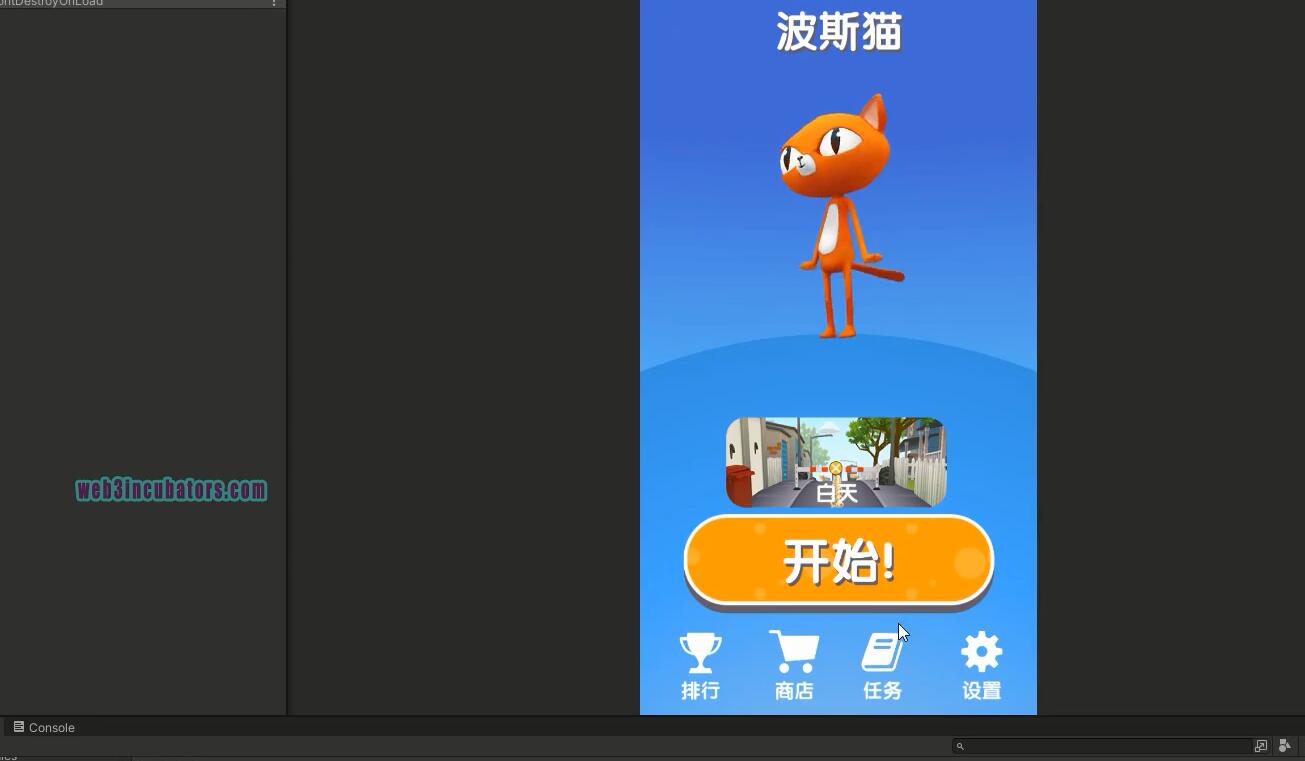Open the DontDestroyOnLoad panel kebab menu
The width and height of the screenshot is (1305, 761).
[274, 4]
